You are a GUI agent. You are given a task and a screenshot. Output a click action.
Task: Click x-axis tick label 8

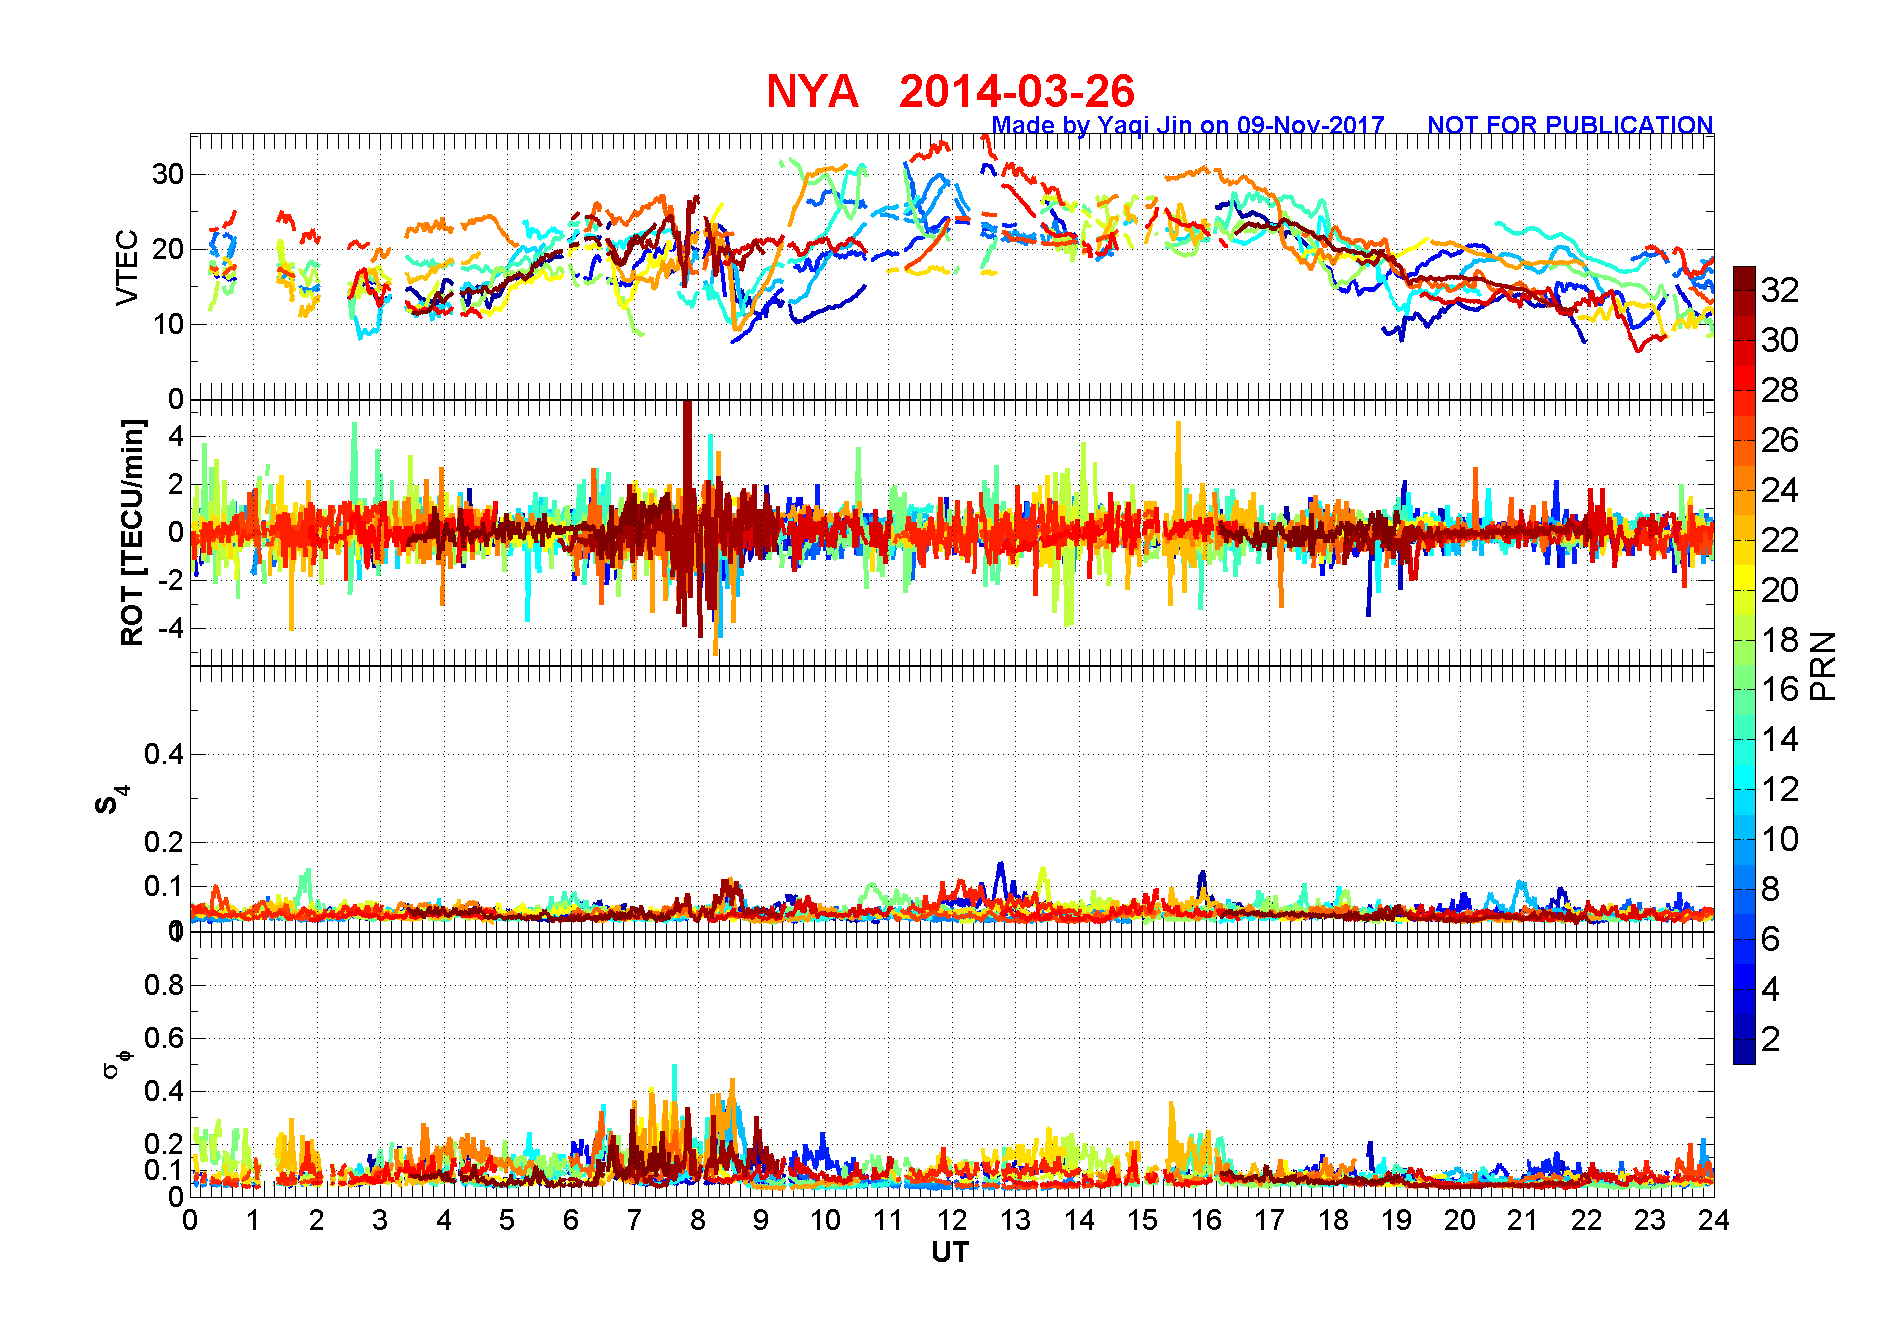[698, 1220]
